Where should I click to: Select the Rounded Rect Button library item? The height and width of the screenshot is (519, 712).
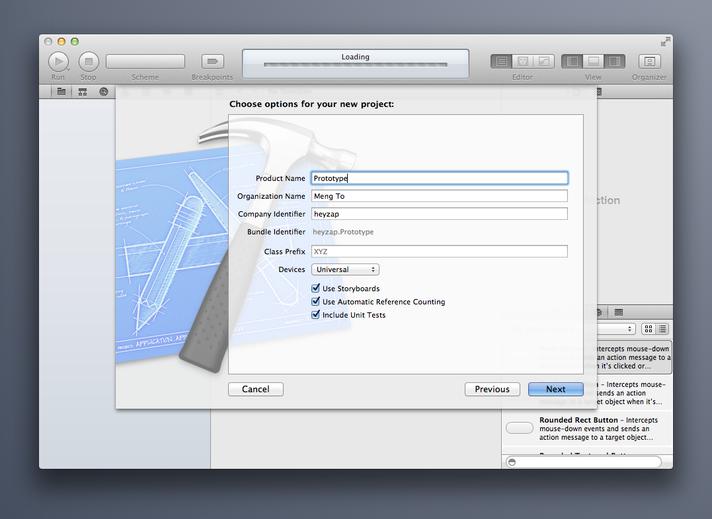(587, 428)
